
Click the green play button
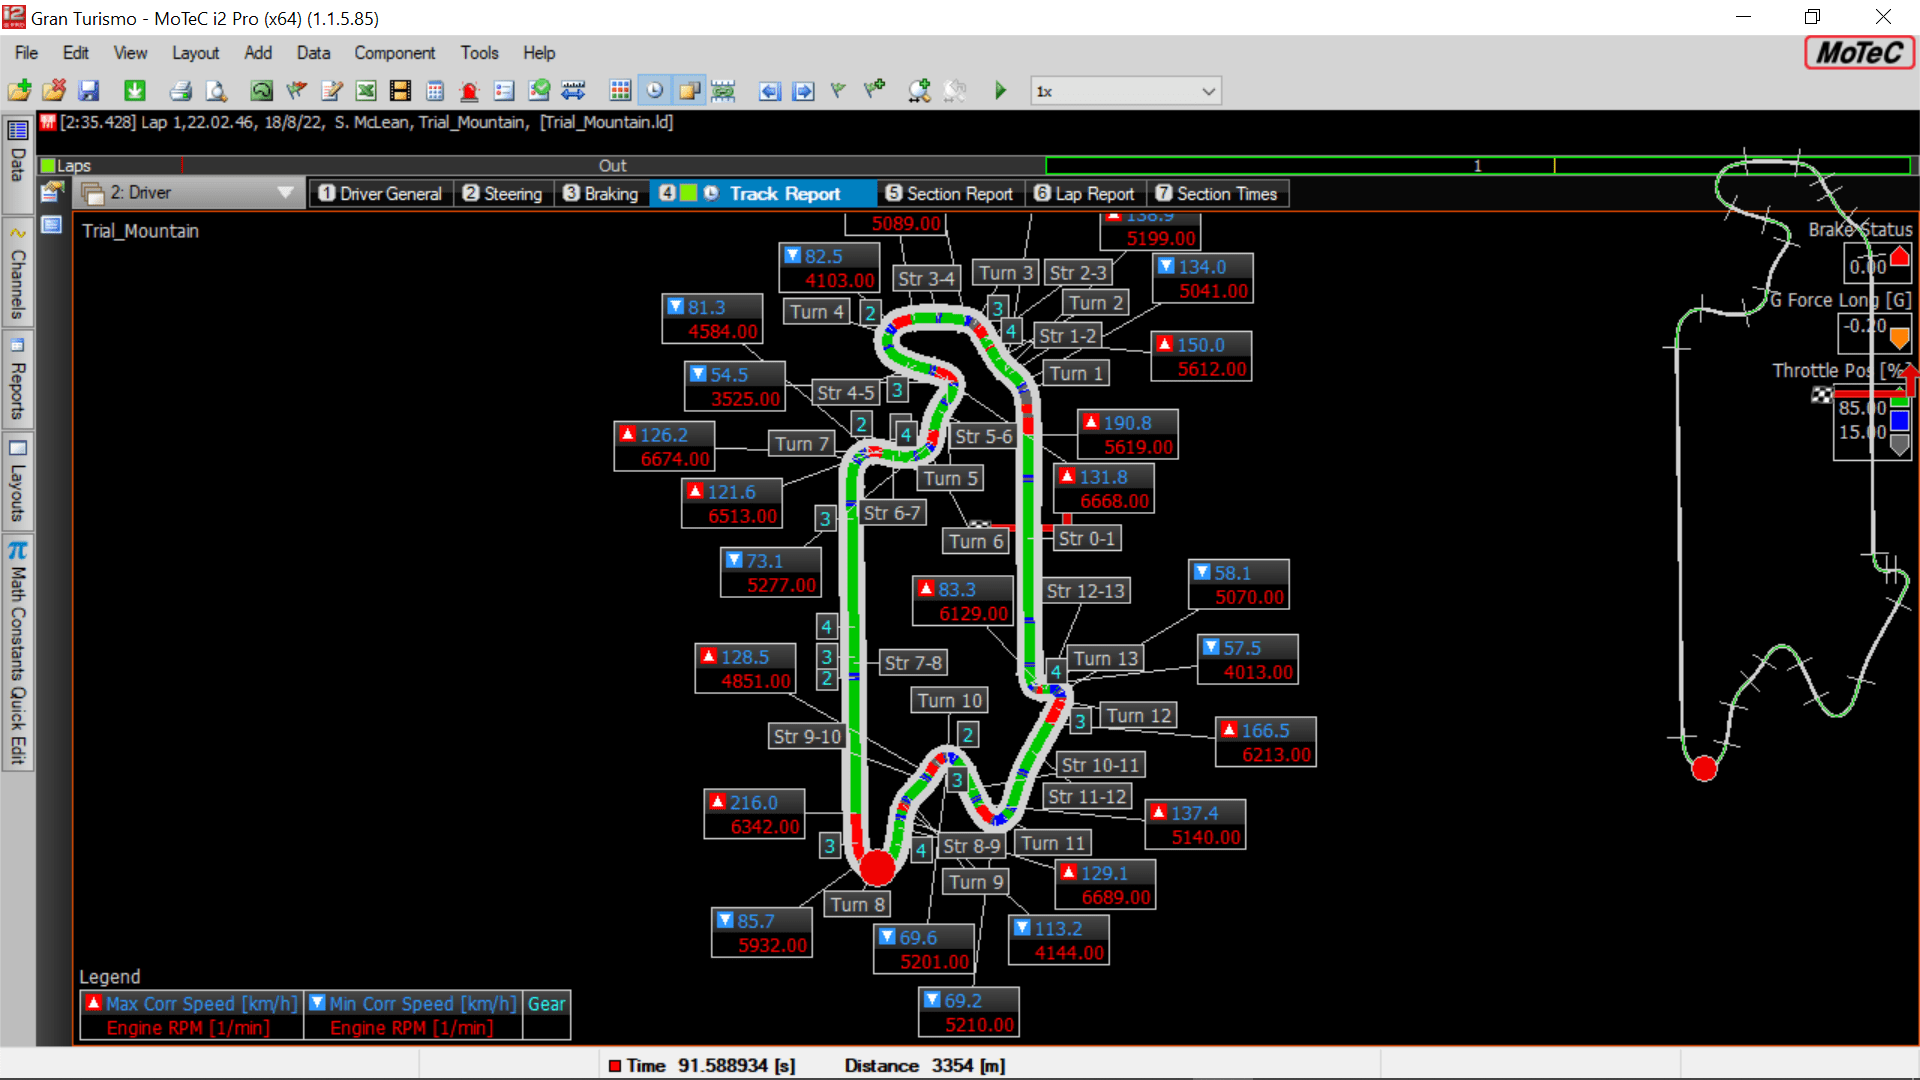pos(1000,91)
